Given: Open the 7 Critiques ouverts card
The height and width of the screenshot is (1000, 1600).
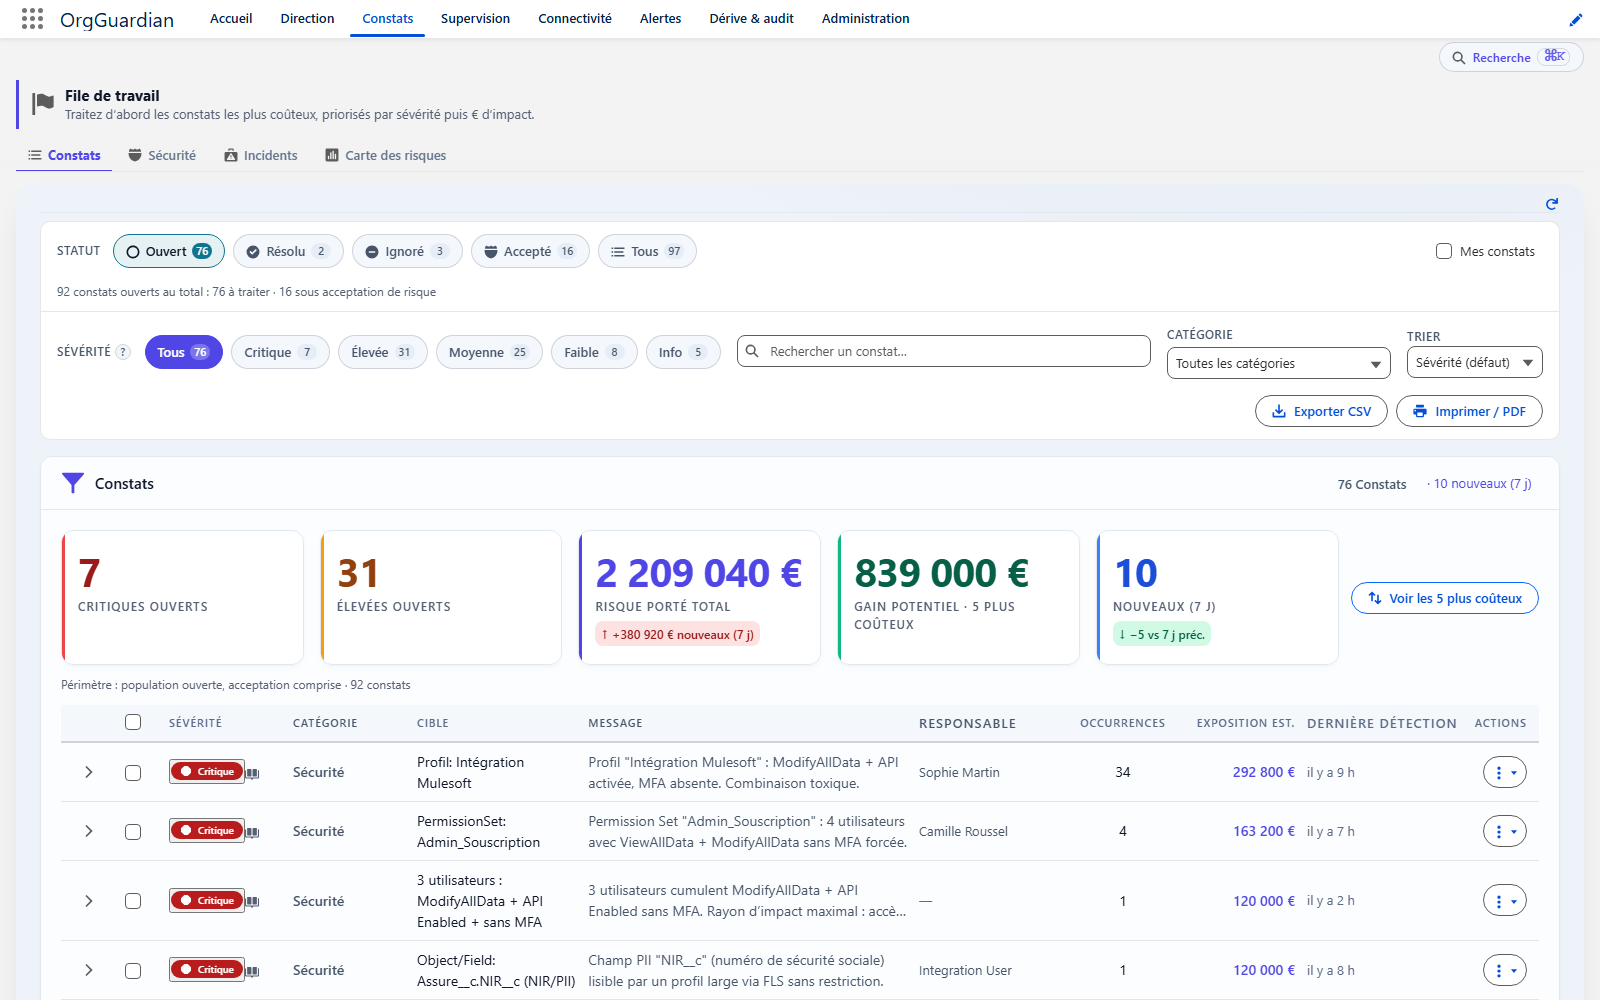Looking at the screenshot, I should pos(182,597).
